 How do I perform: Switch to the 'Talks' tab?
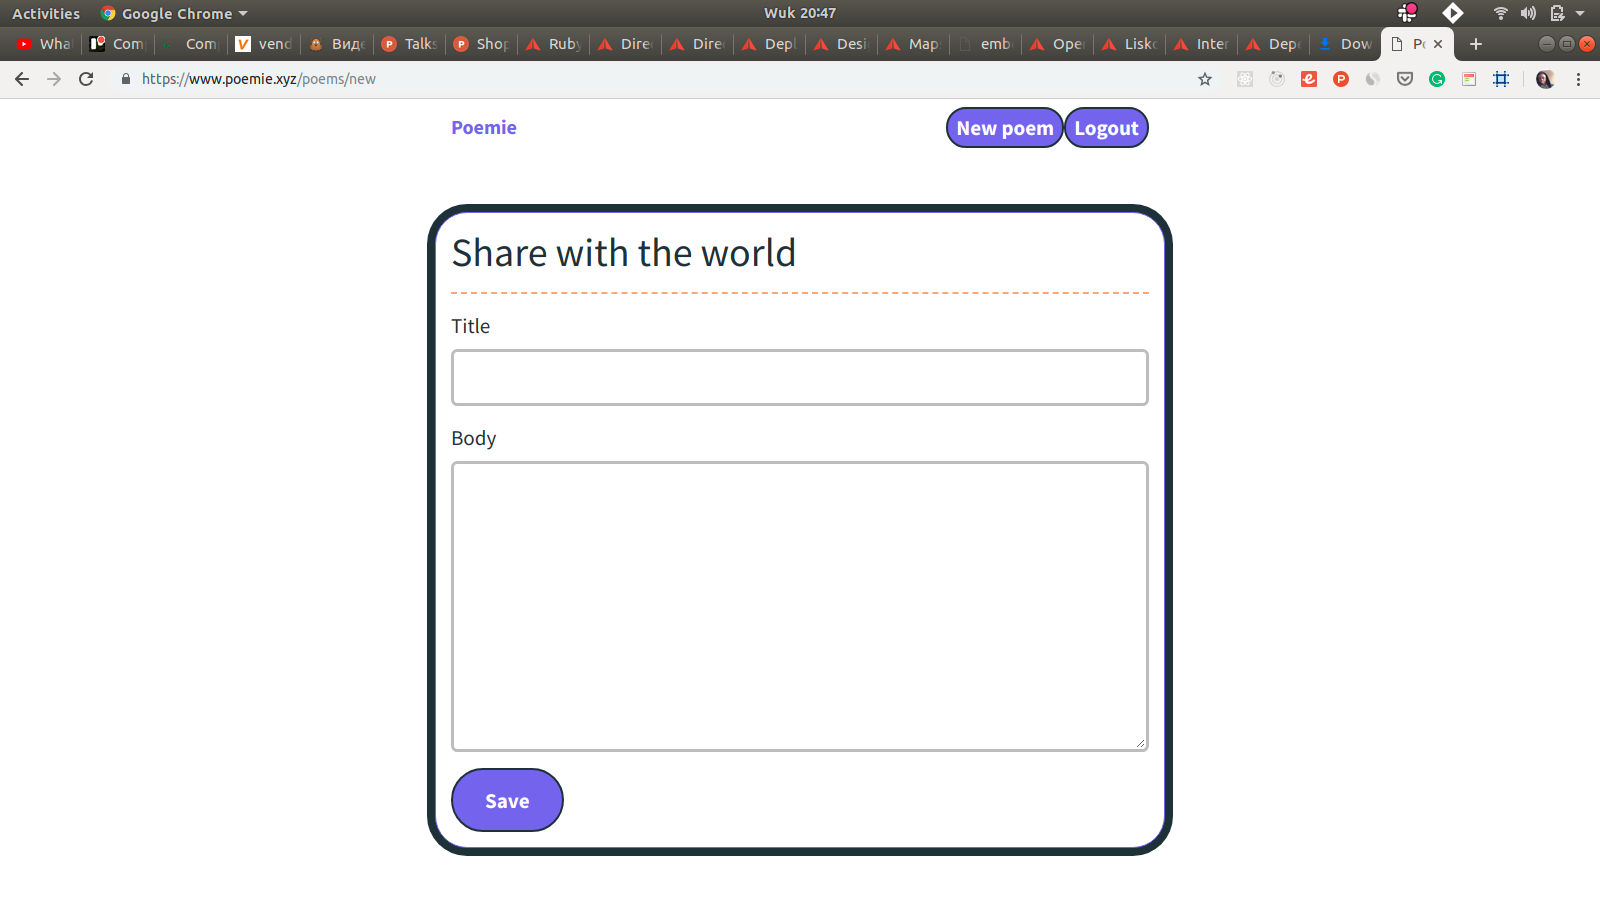[410, 44]
